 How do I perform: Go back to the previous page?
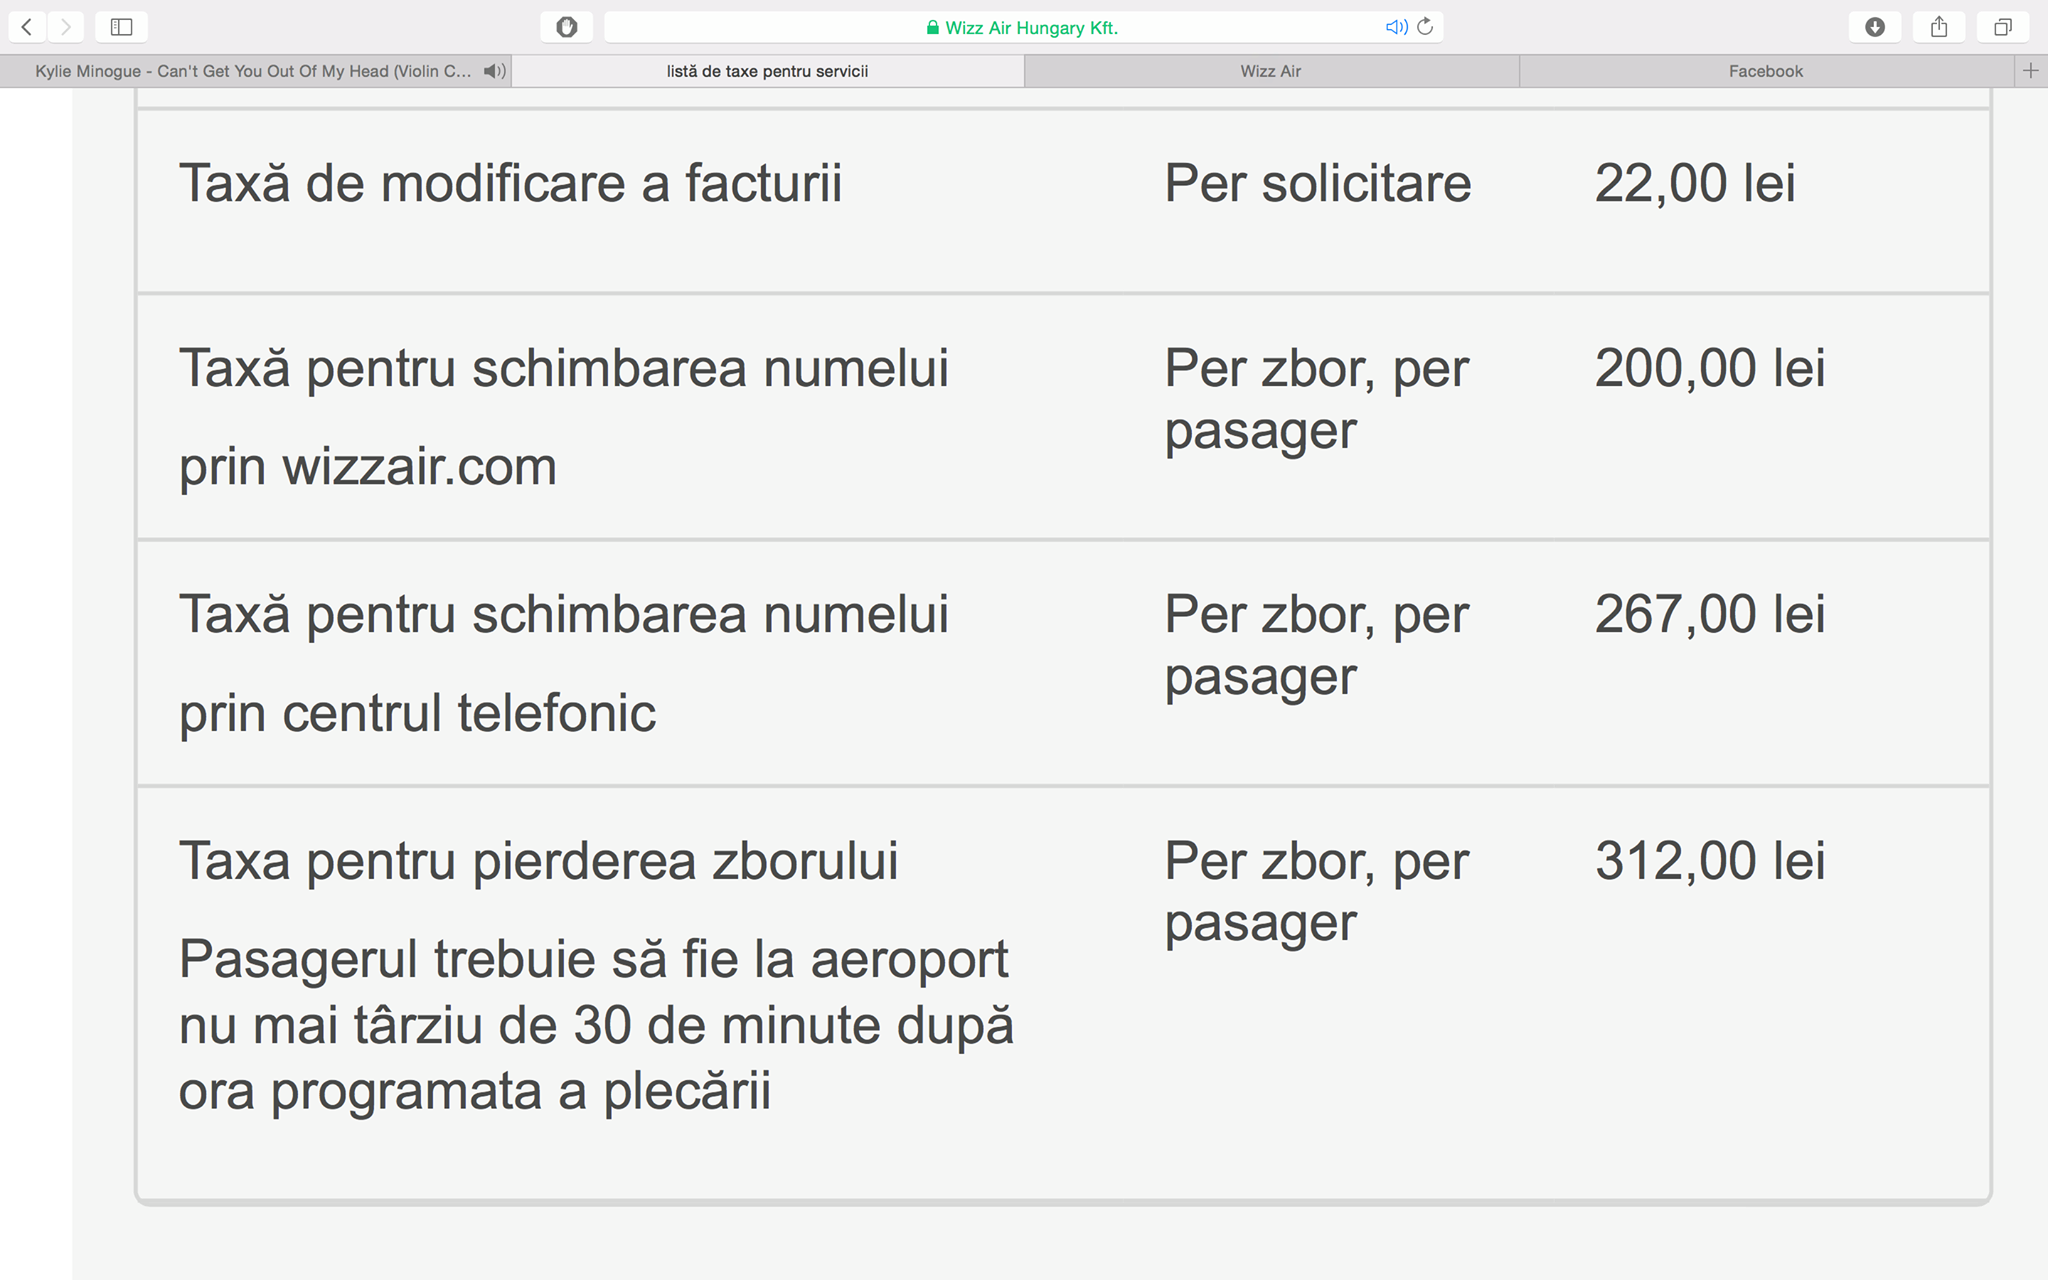(27, 27)
